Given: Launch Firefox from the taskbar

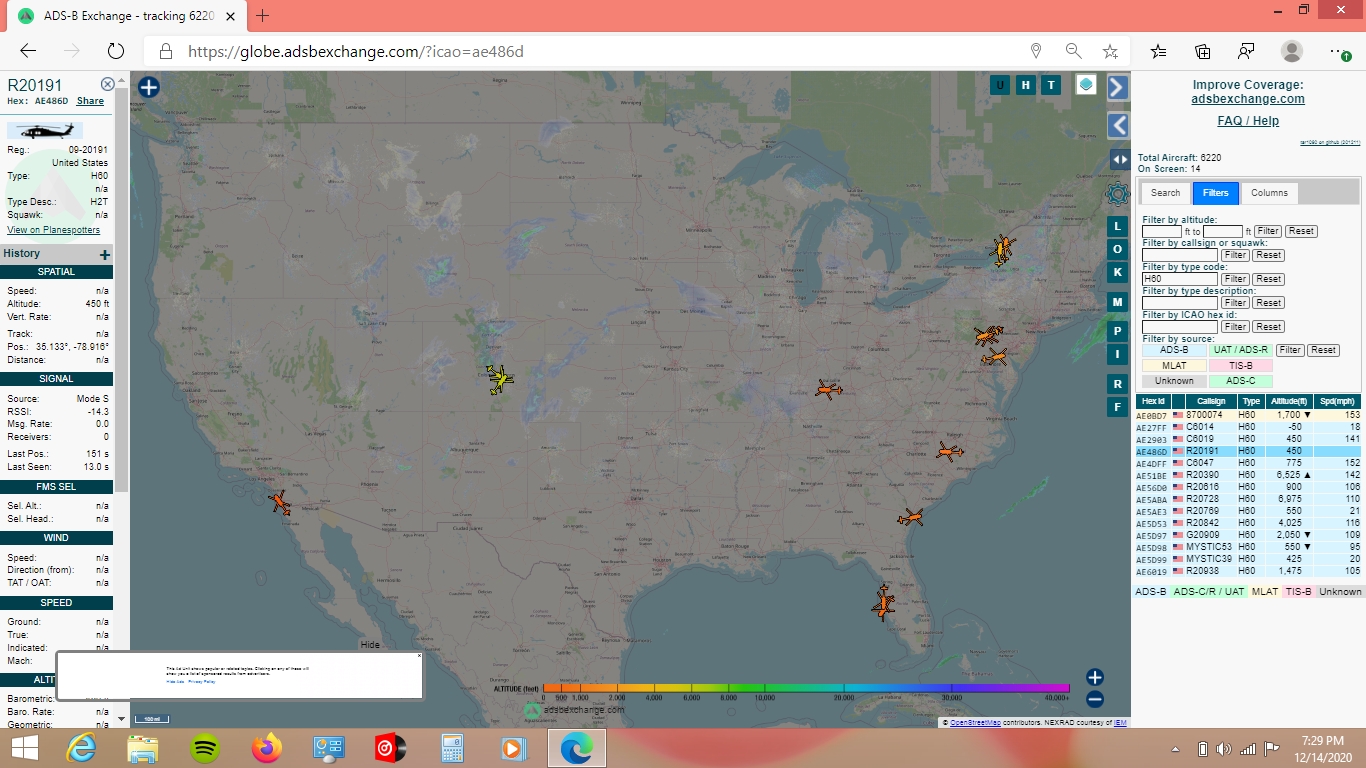Looking at the screenshot, I should click(267, 747).
